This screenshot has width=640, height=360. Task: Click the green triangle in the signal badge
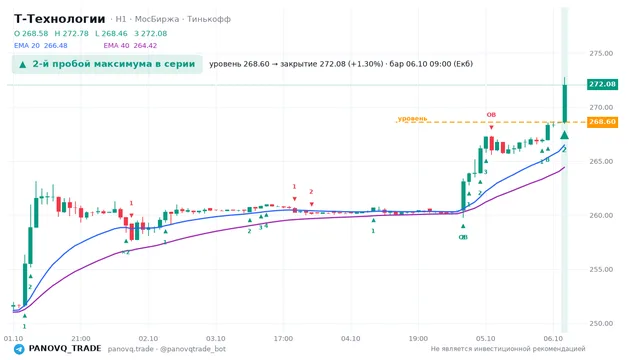[23, 64]
